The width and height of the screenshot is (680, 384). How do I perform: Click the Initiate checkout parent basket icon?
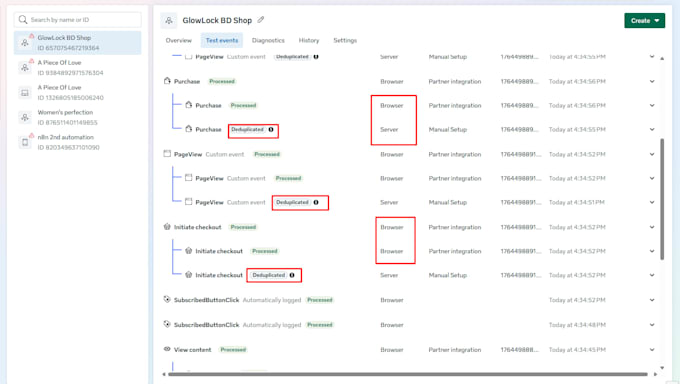pos(167,226)
